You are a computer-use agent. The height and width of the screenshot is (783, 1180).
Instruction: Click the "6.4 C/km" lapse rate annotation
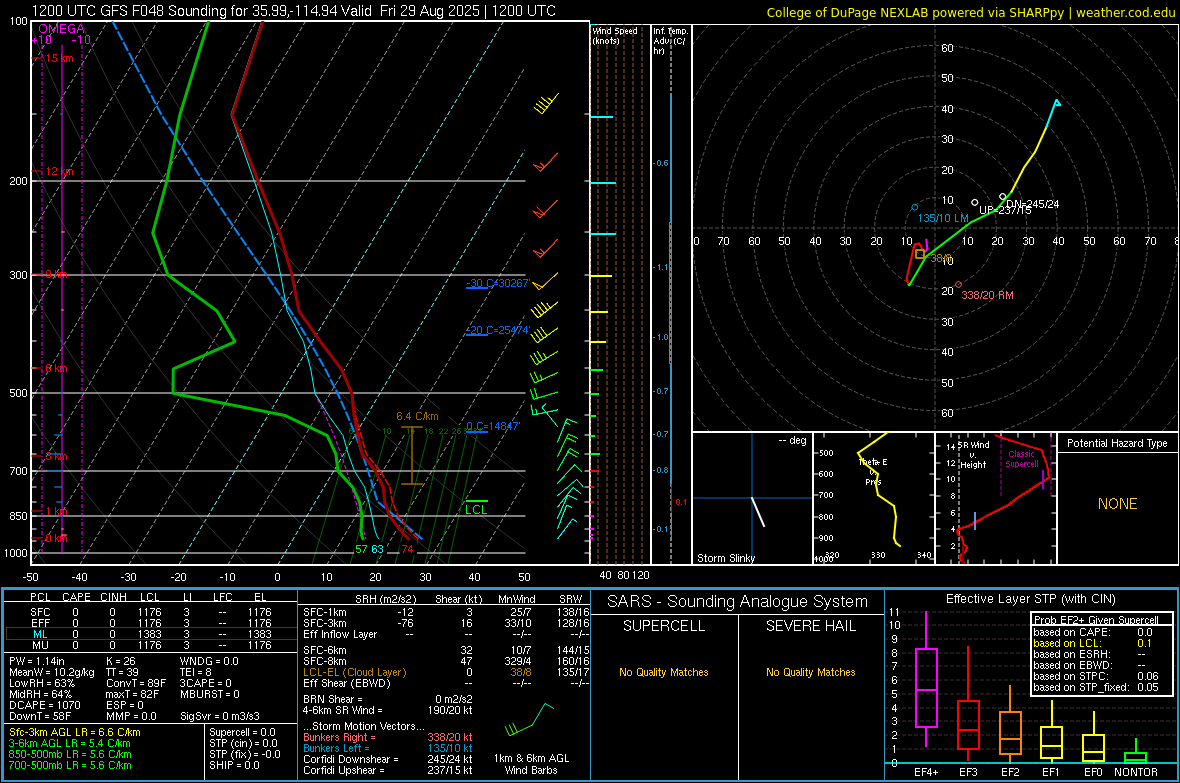tap(417, 416)
